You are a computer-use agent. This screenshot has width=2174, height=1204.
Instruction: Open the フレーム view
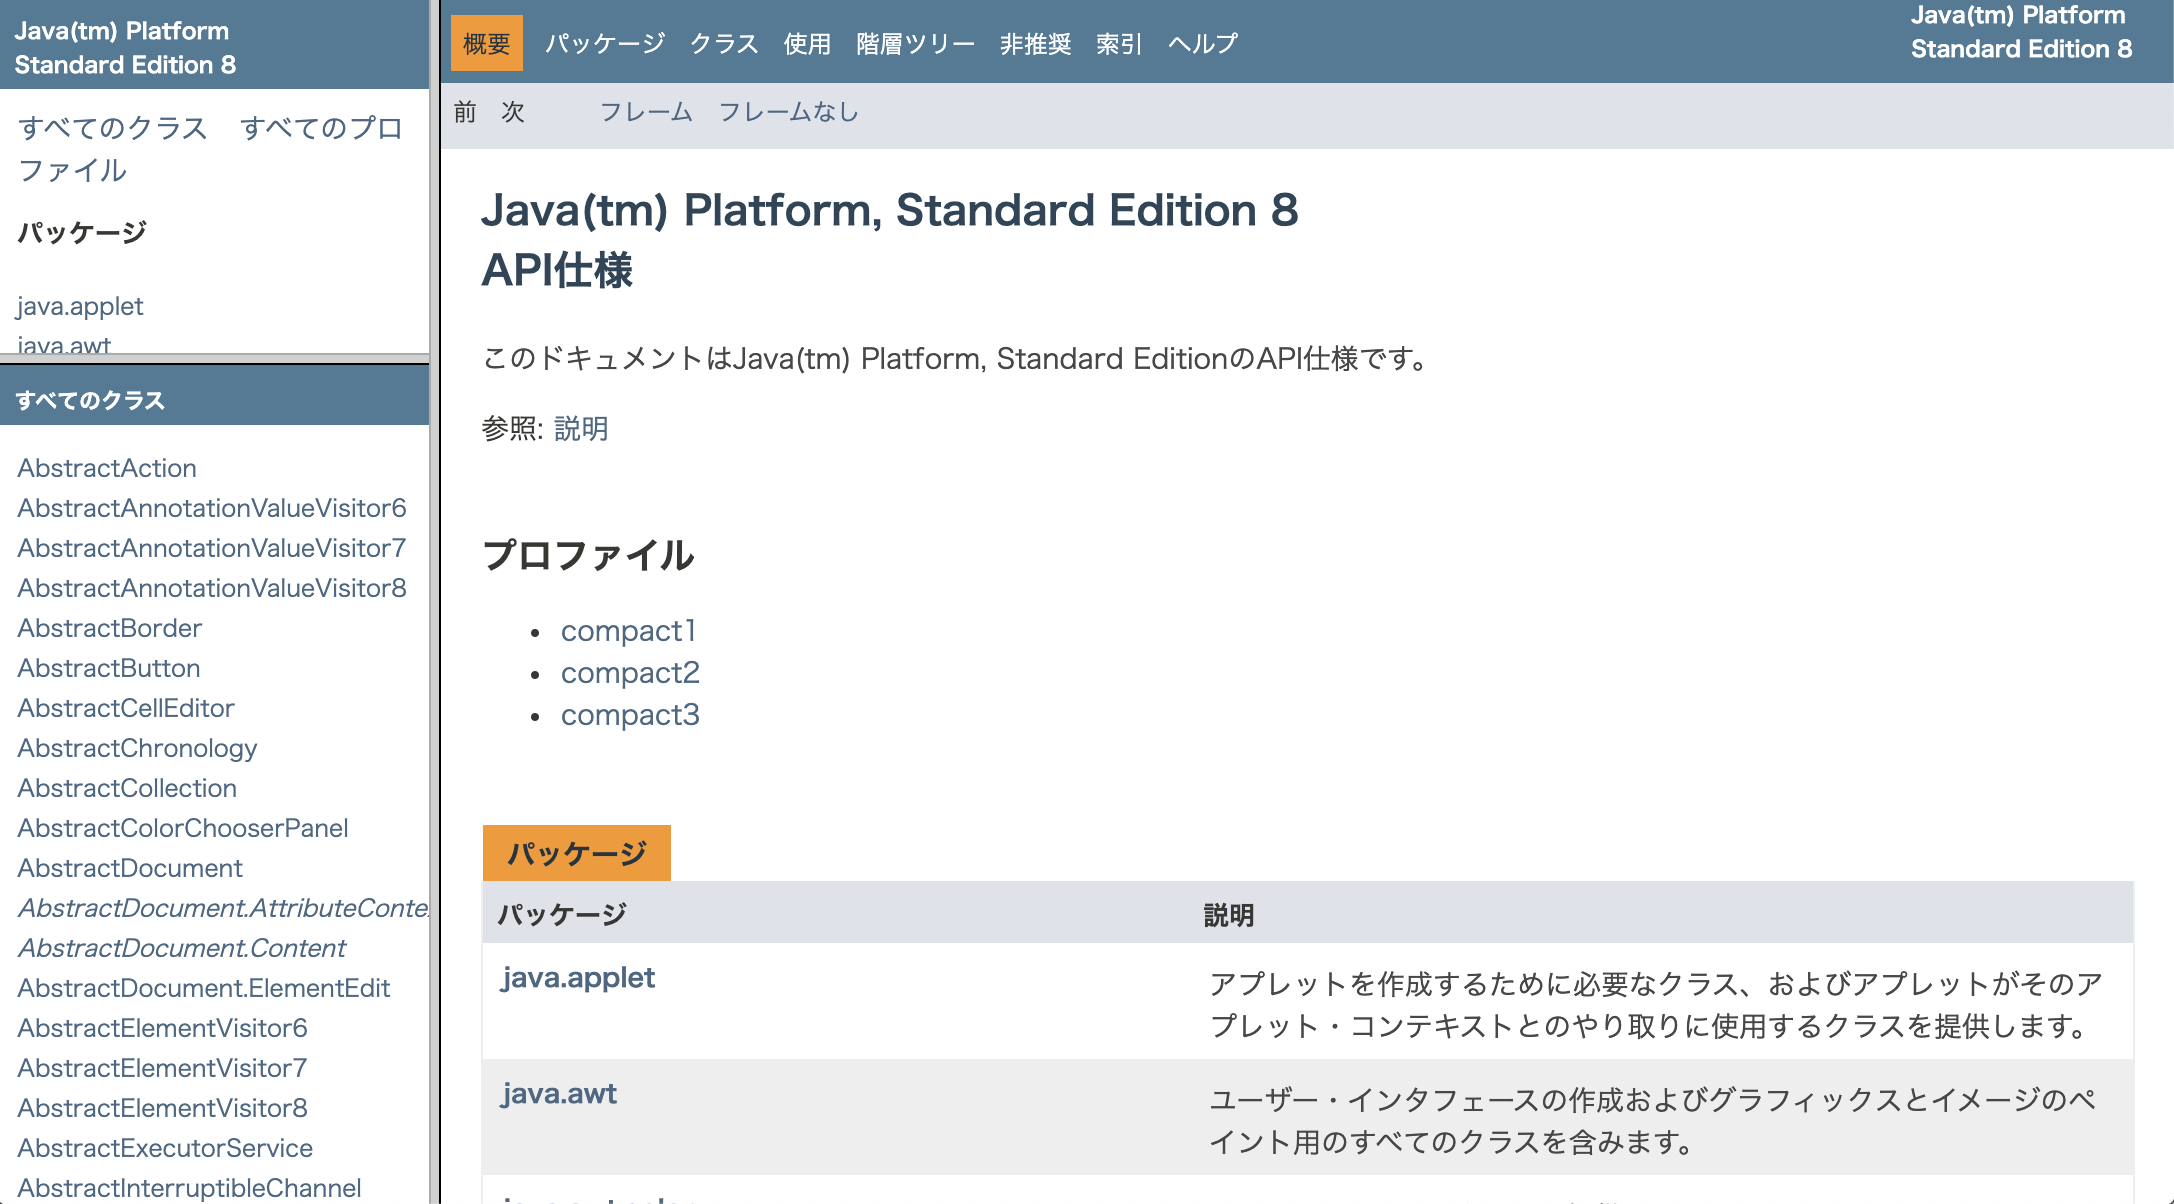pos(646,112)
